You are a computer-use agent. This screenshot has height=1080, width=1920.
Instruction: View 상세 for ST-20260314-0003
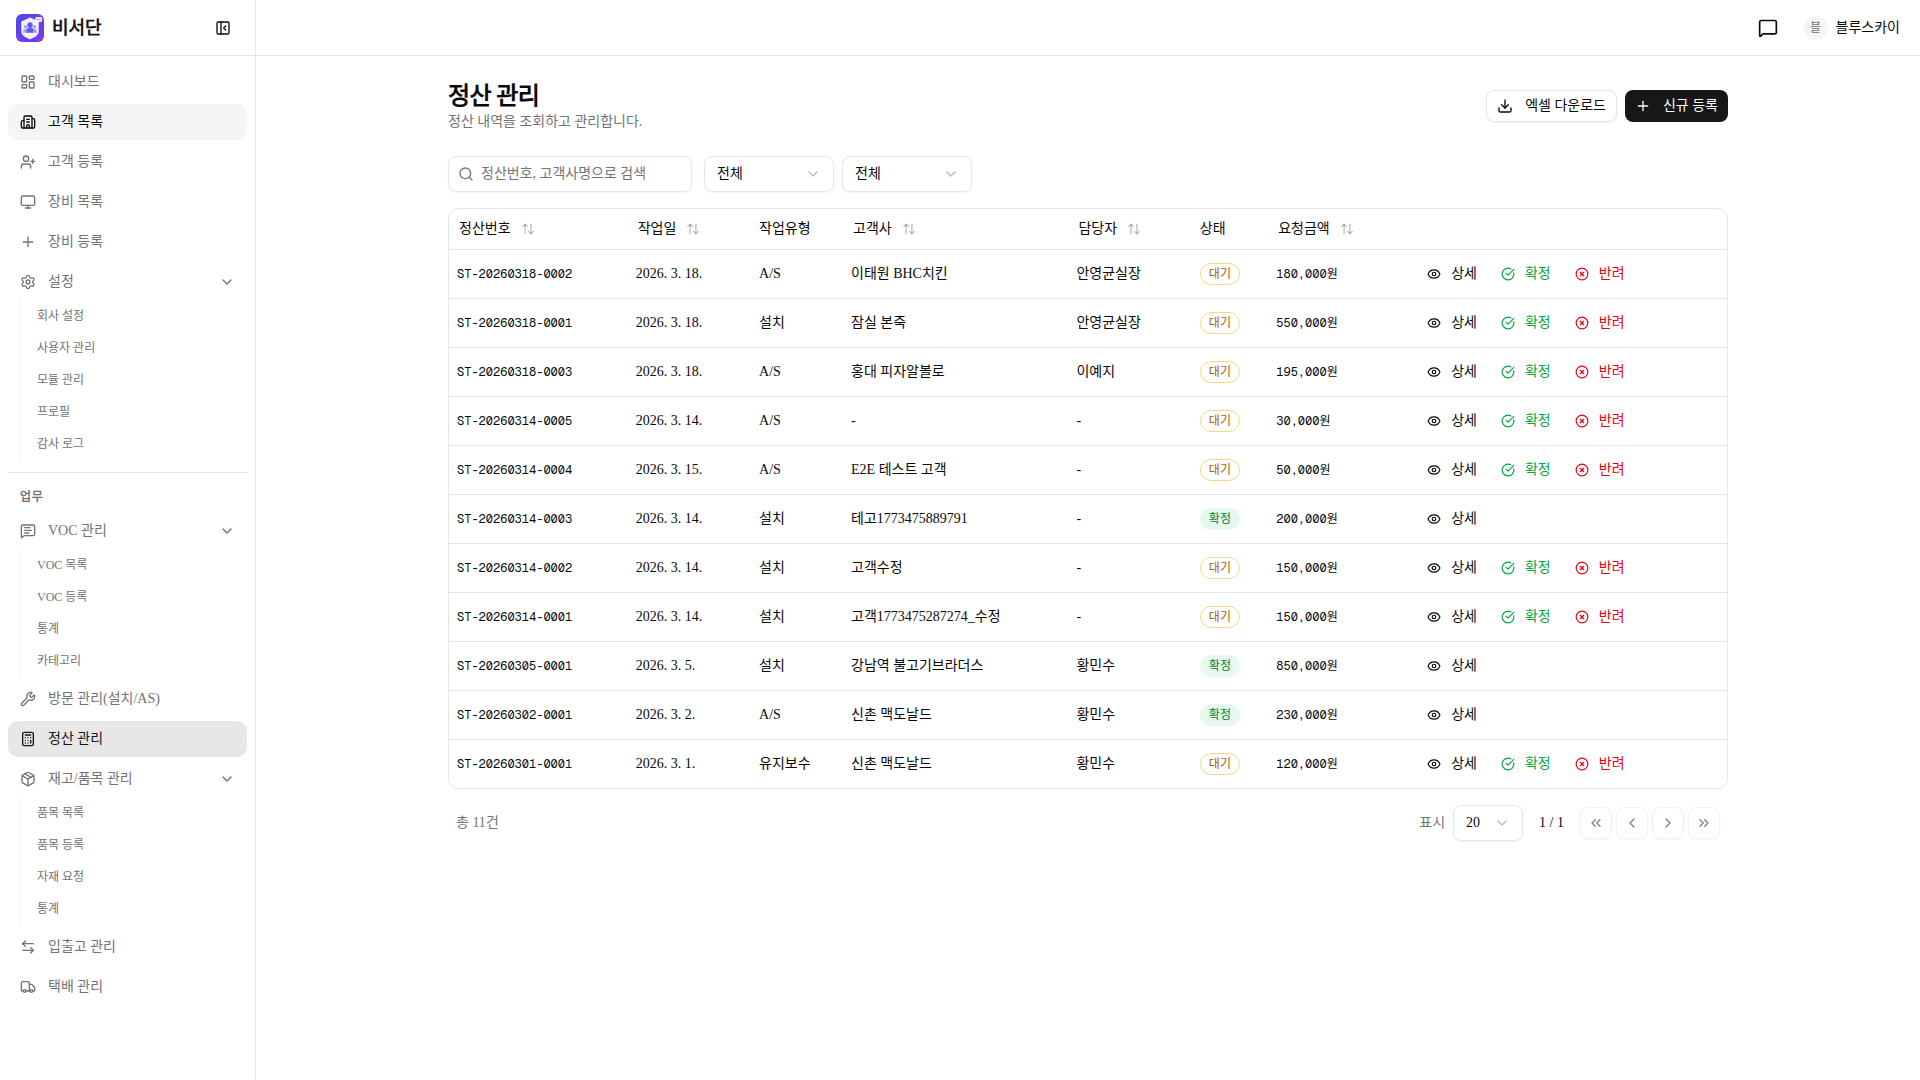pos(1451,519)
